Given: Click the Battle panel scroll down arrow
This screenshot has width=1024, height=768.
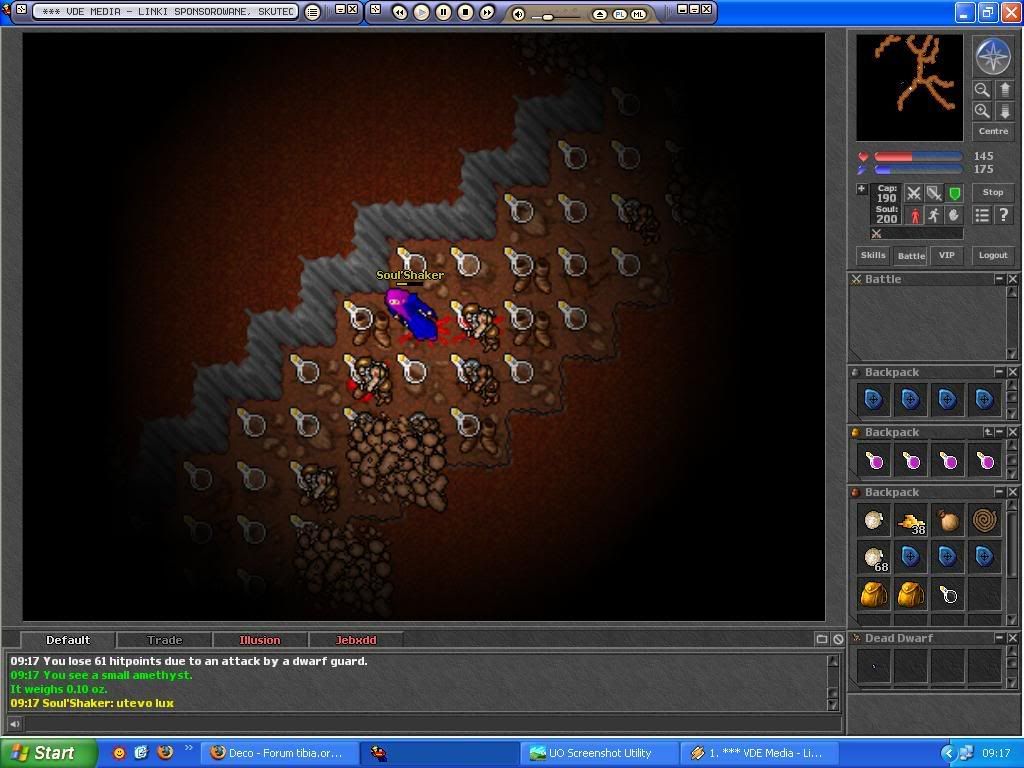Looking at the screenshot, I should (x=1012, y=353).
